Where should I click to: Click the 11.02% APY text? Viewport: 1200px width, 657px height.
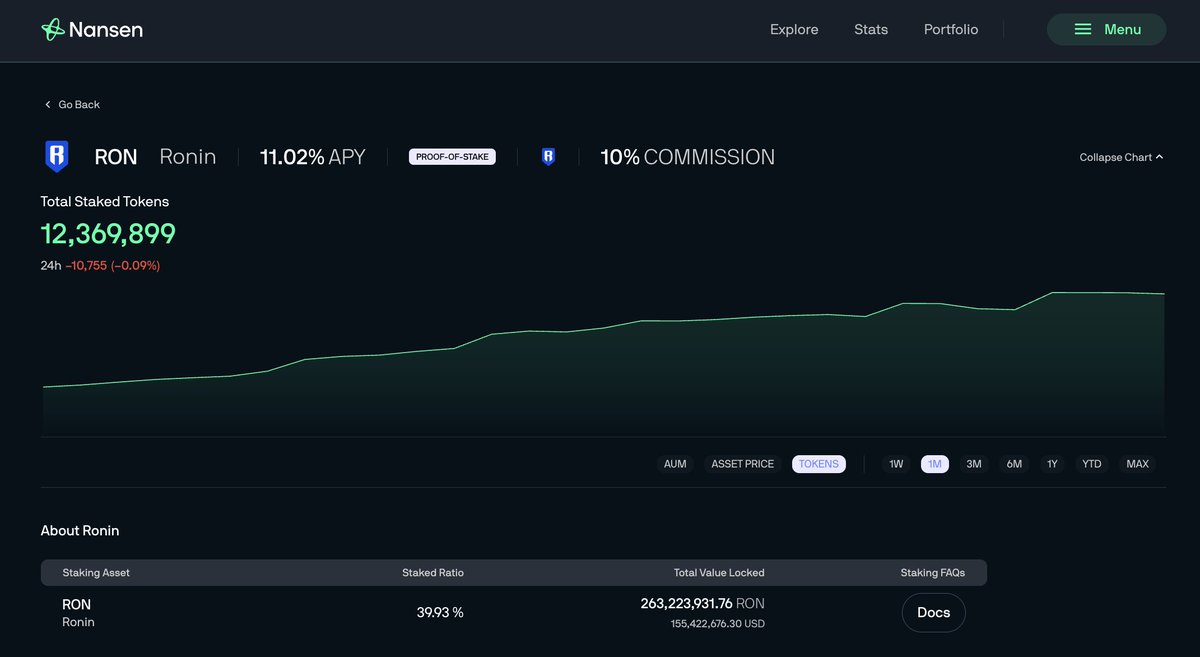coord(313,157)
